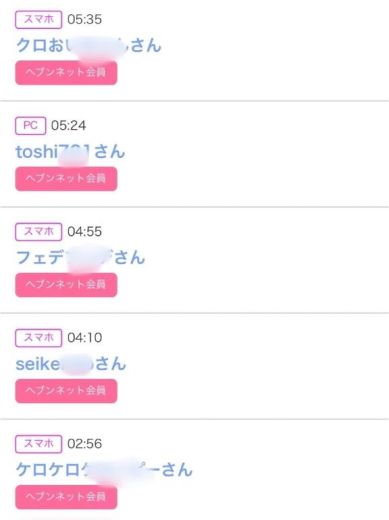
Task: Click the PC device tag beside 05:24
Action: [31, 126]
